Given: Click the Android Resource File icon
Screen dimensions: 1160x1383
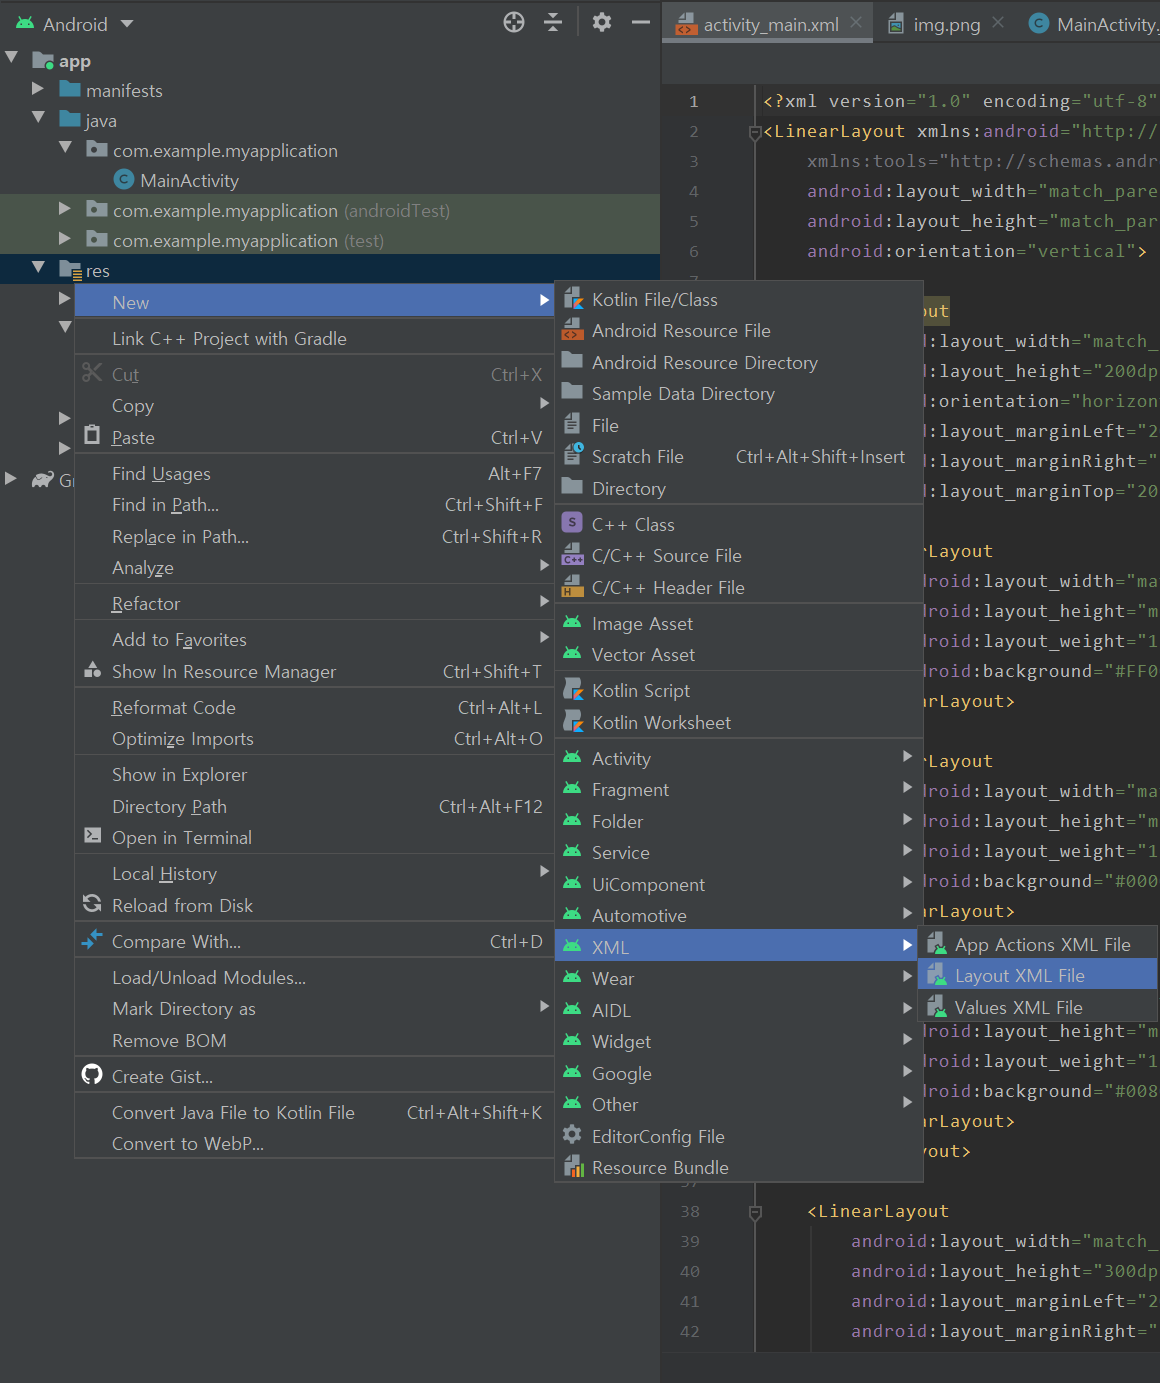Looking at the screenshot, I should [573, 330].
